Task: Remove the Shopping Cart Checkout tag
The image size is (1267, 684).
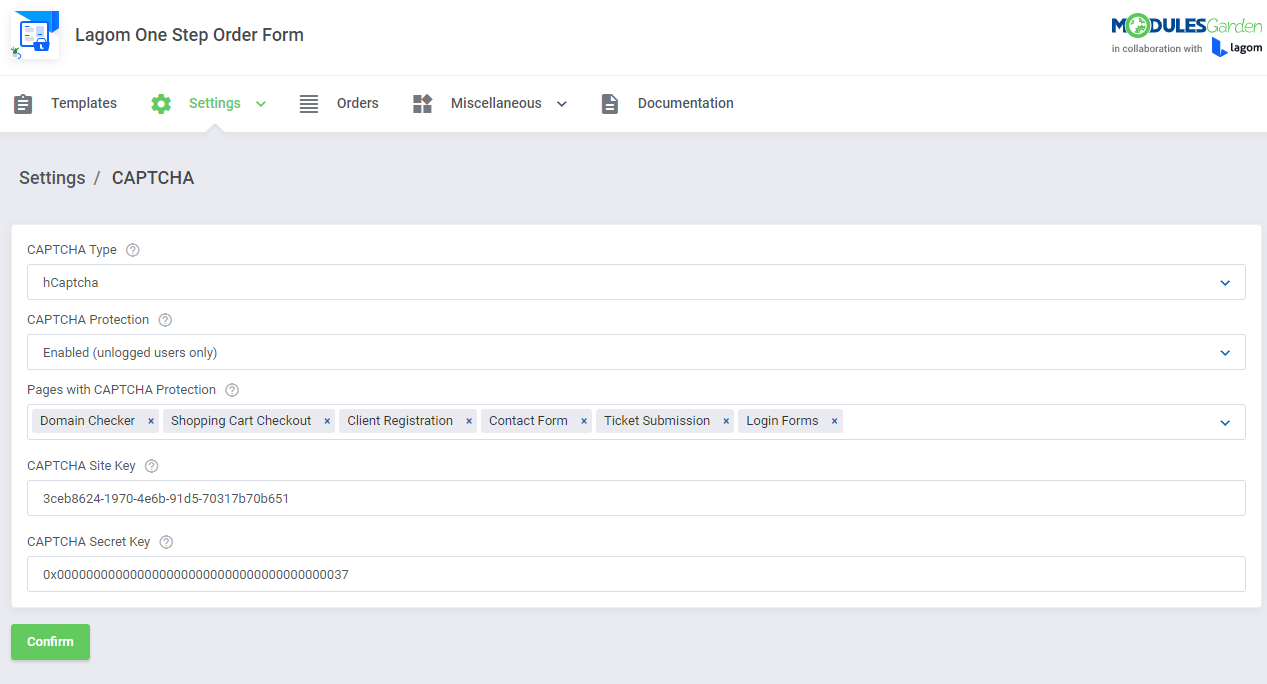Action: pos(327,421)
